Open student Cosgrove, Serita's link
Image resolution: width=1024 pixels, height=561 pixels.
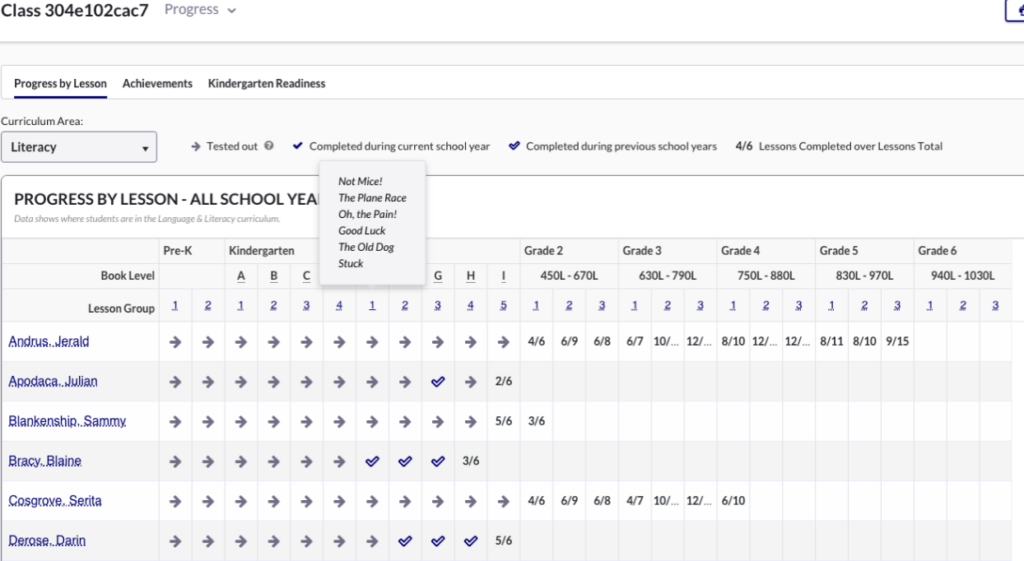coord(55,501)
